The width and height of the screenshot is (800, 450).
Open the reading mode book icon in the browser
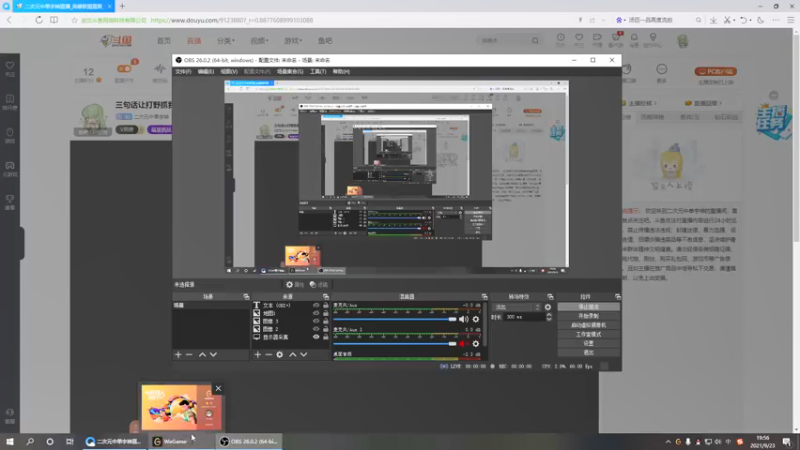[54, 20]
